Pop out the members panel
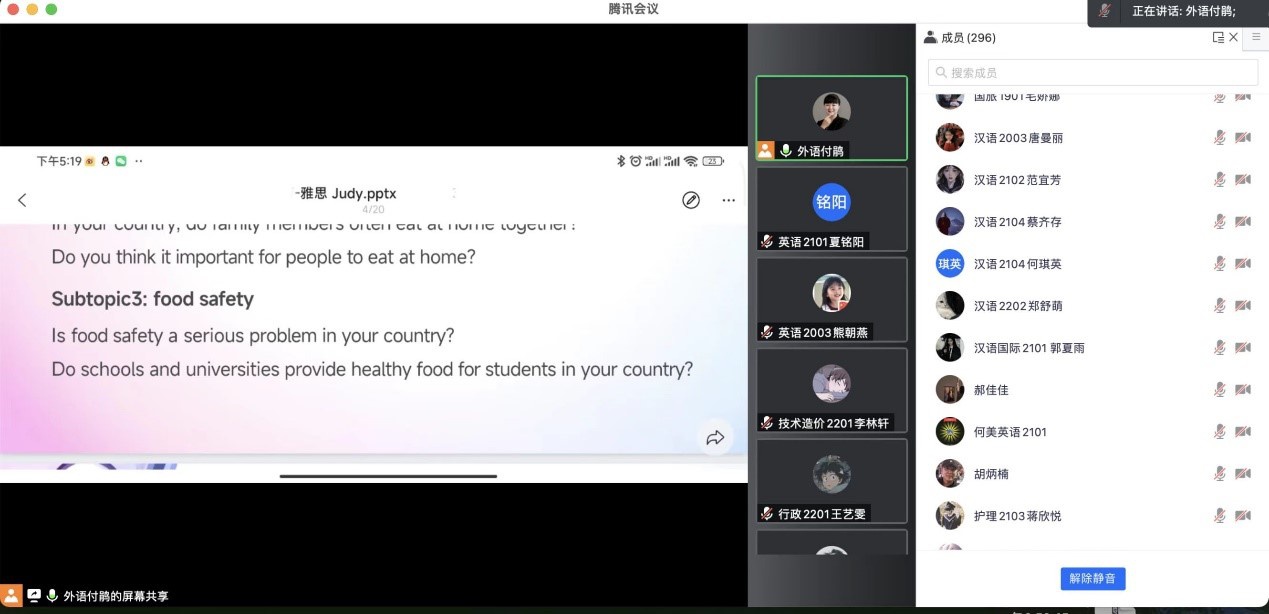Screen dimensions: 1269x614 point(1218,38)
